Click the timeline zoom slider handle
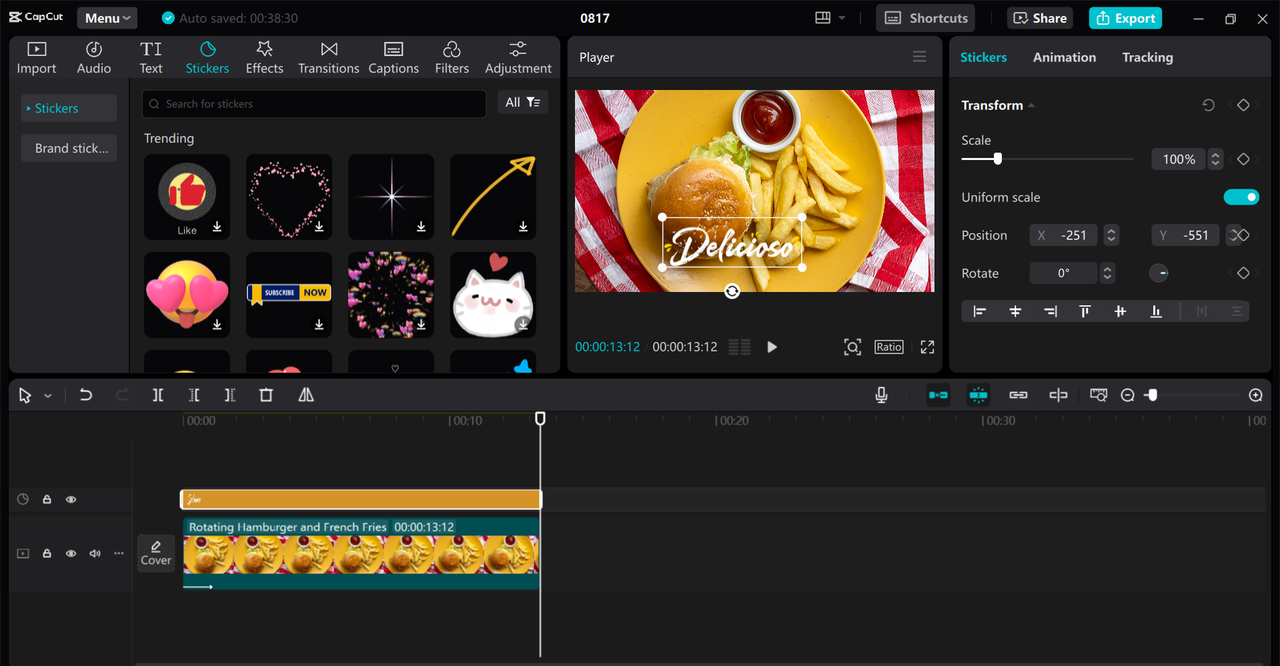Viewport: 1280px width, 666px height. pyautogui.click(x=1152, y=395)
